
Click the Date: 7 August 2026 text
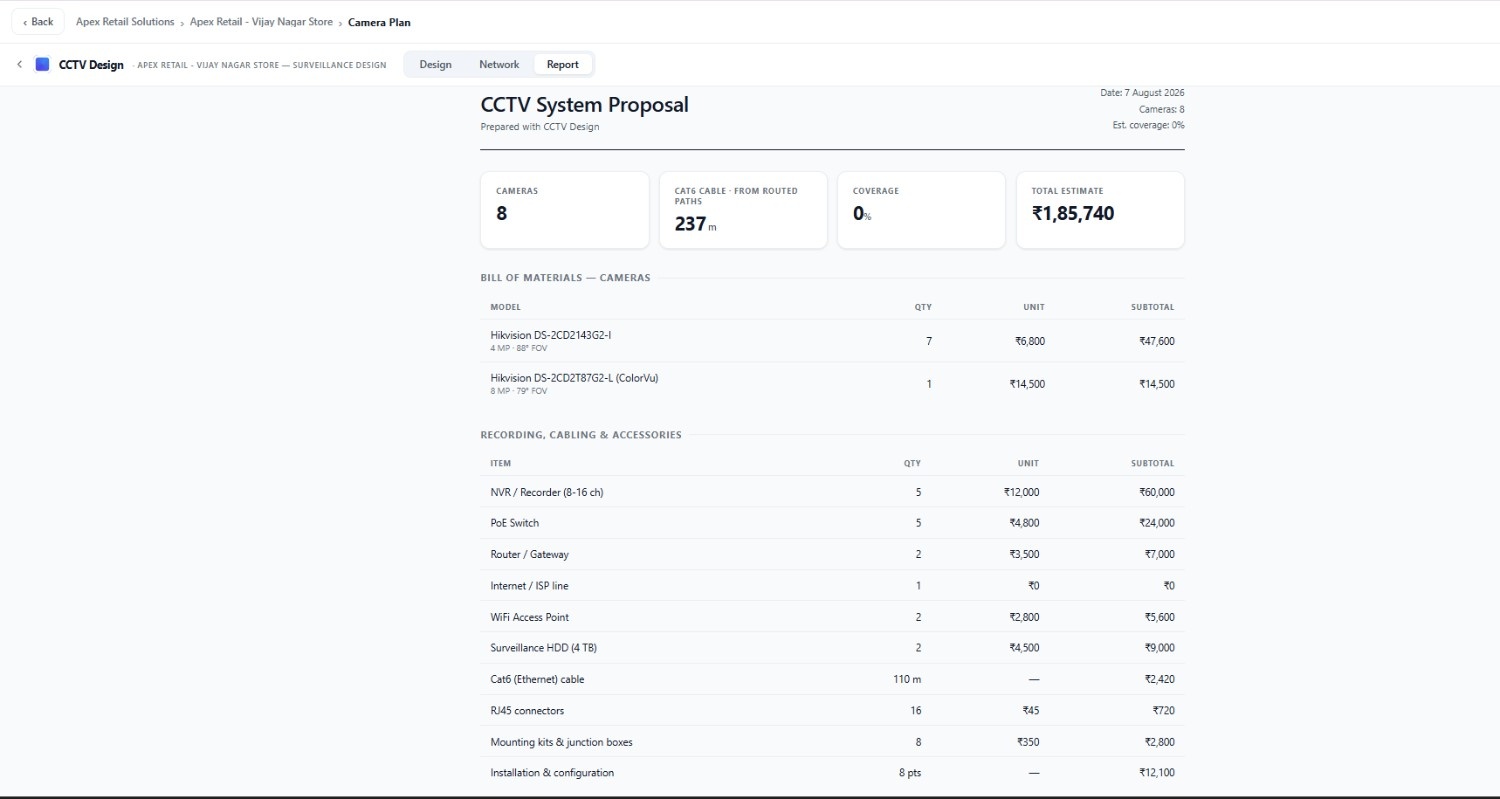click(x=1142, y=92)
